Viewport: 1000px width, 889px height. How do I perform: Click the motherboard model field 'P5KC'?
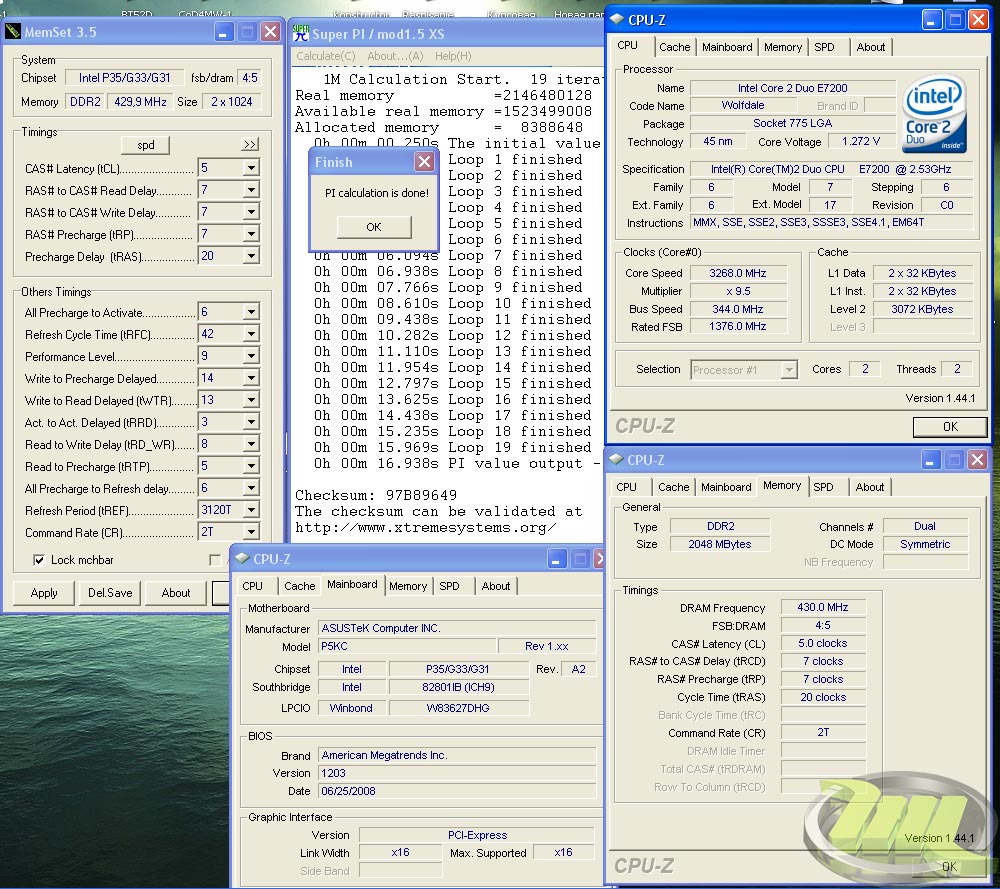pos(408,646)
